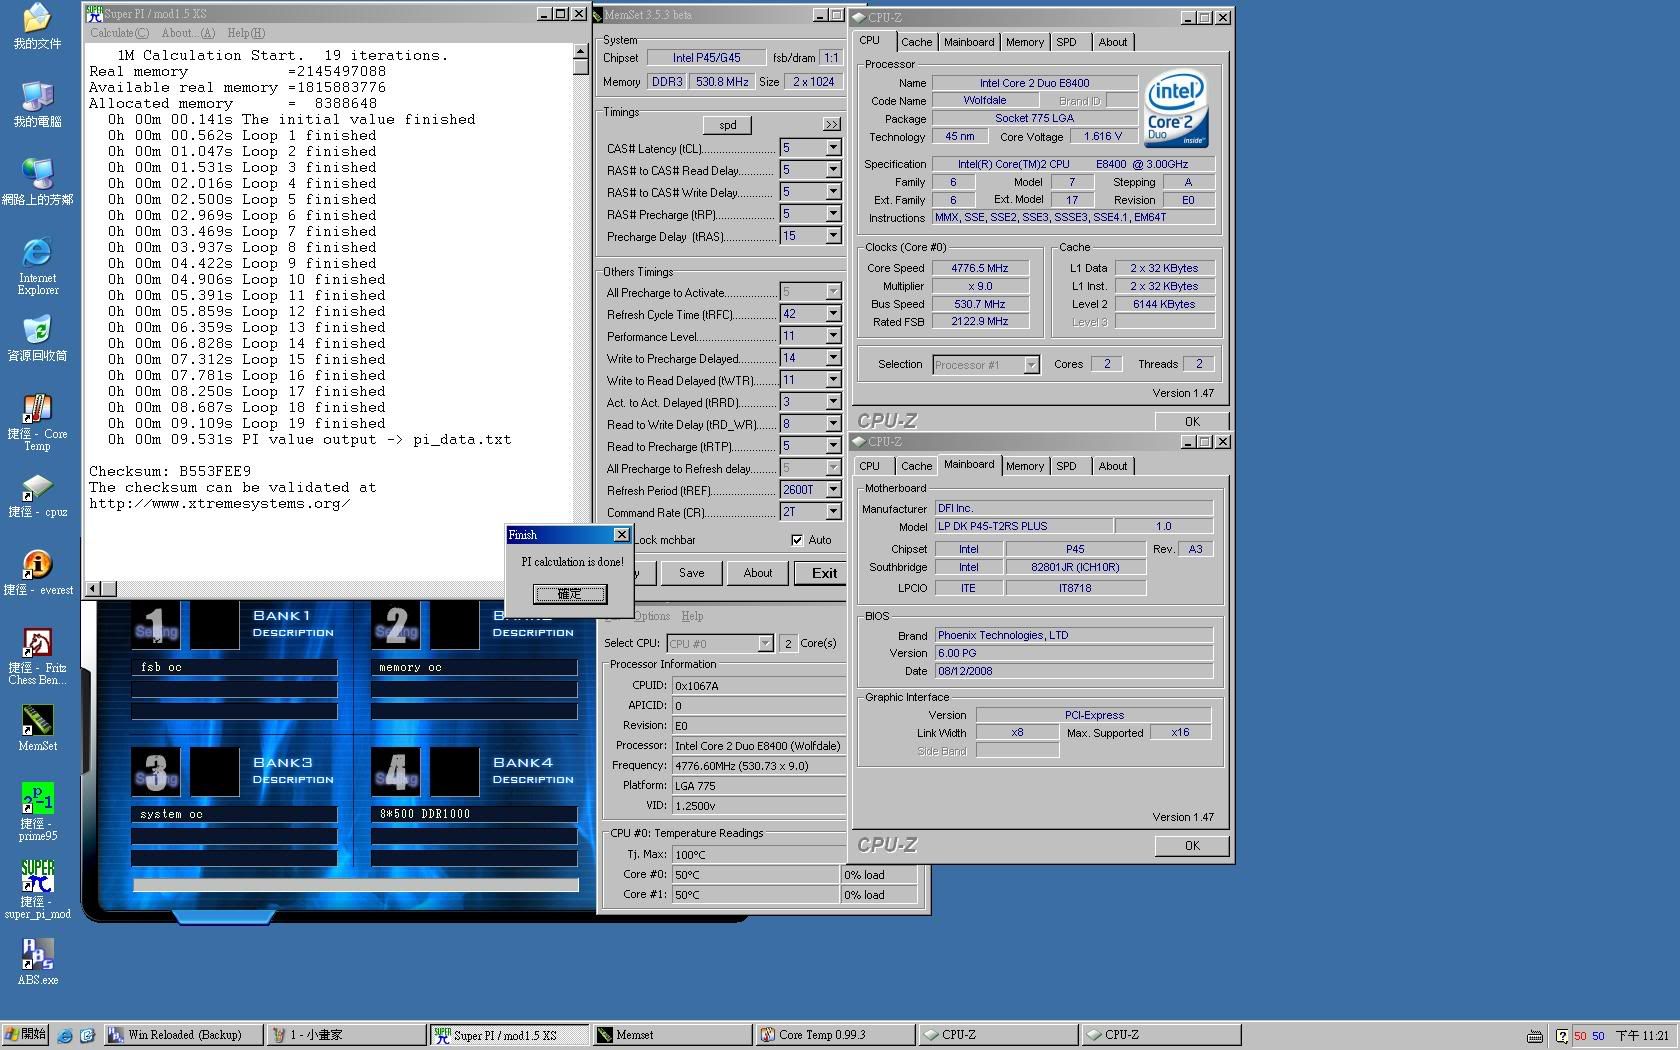Image resolution: width=1680 pixels, height=1050 pixels.
Task: Click the BANK1 number 1 setting icon
Action: (155, 625)
